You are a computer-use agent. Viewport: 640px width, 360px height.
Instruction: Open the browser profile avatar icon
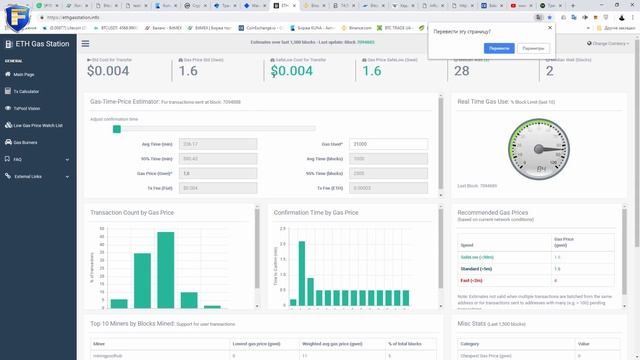(x=622, y=18)
